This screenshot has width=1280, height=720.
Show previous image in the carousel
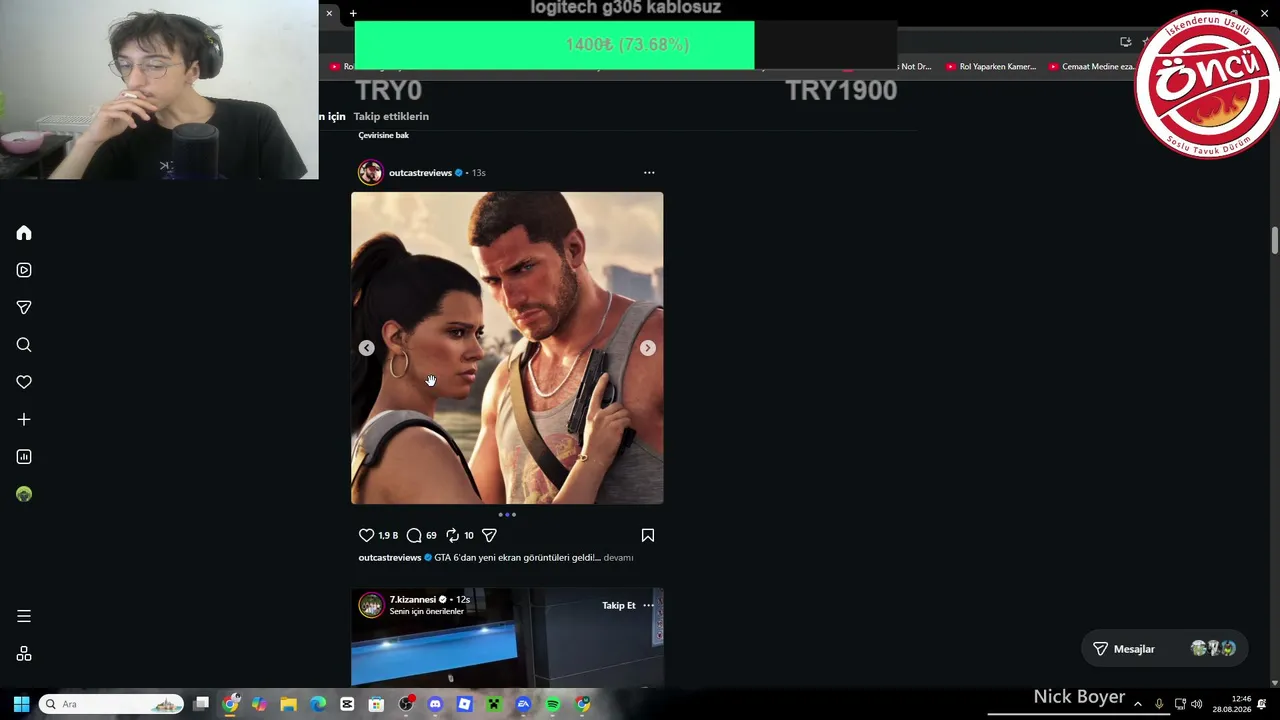tap(367, 348)
